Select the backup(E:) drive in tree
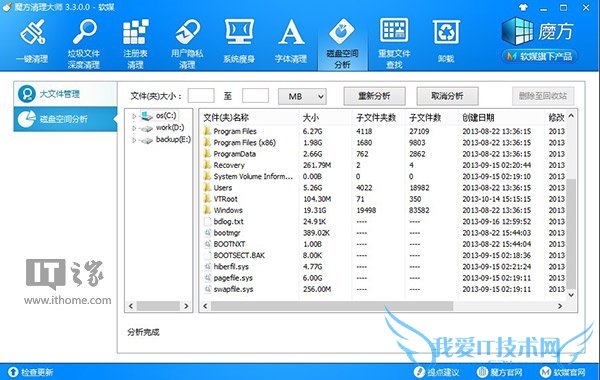The height and width of the screenshot is (380, 600). 173,140
